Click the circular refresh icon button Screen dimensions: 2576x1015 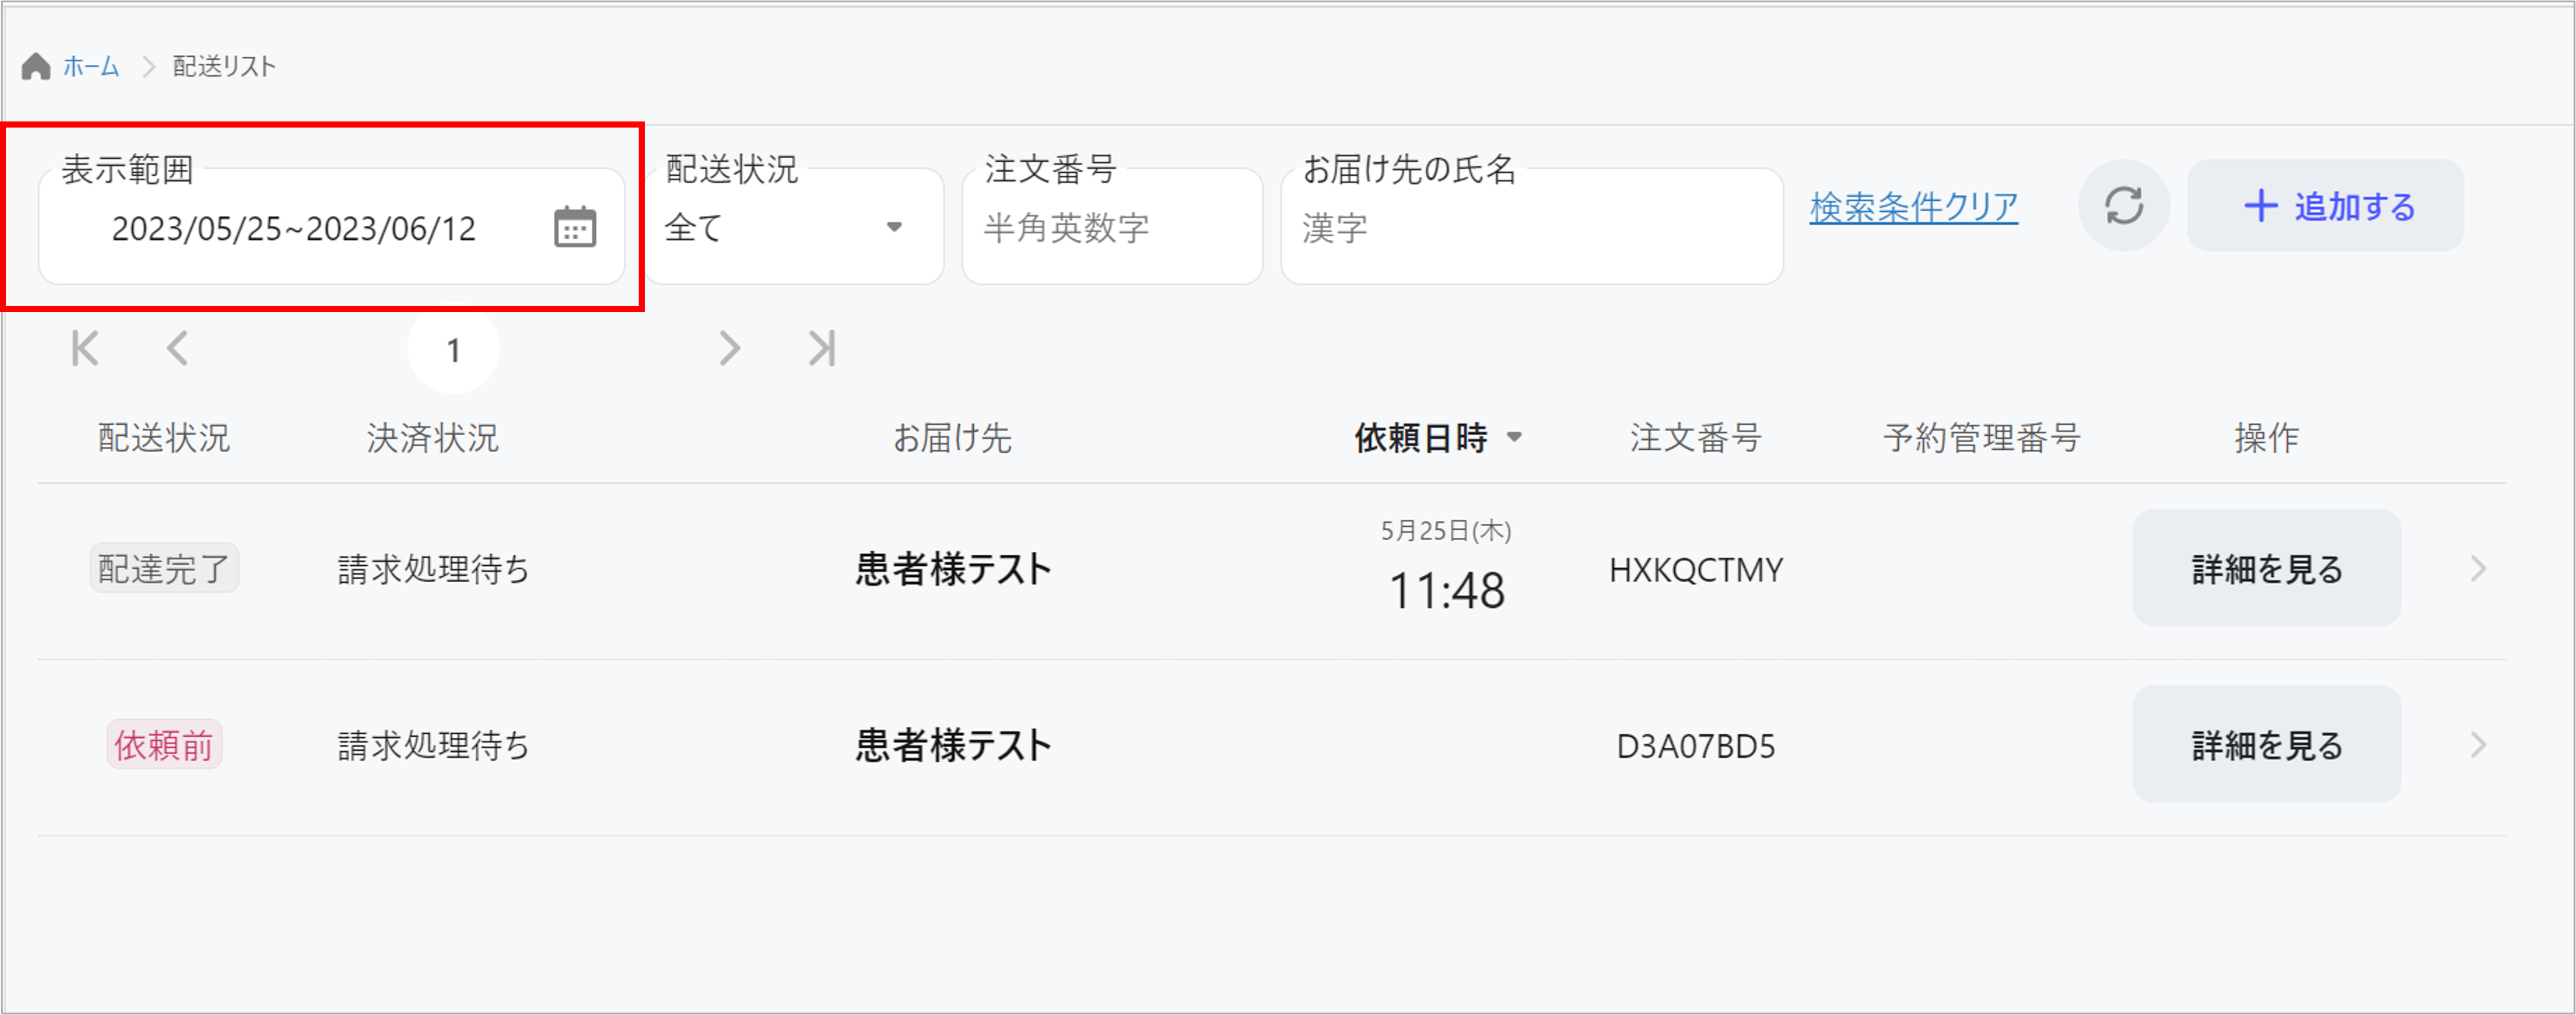pyautogui.click(x=2123, y=206)
